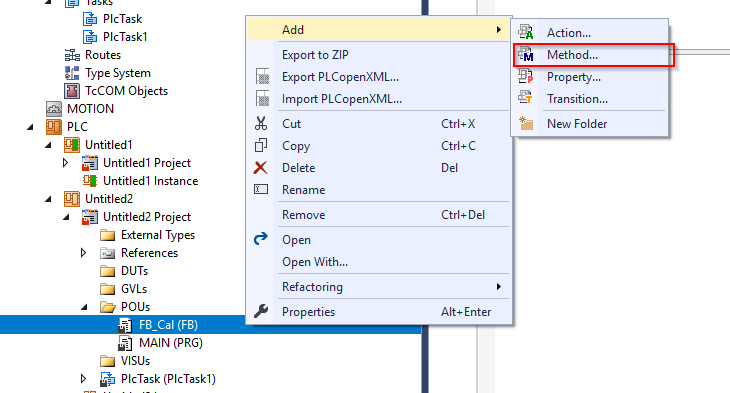Click the New Folder icon
The height and width of the screenshot is (393, 730).
pyautogui.click(x=526, y=123)
